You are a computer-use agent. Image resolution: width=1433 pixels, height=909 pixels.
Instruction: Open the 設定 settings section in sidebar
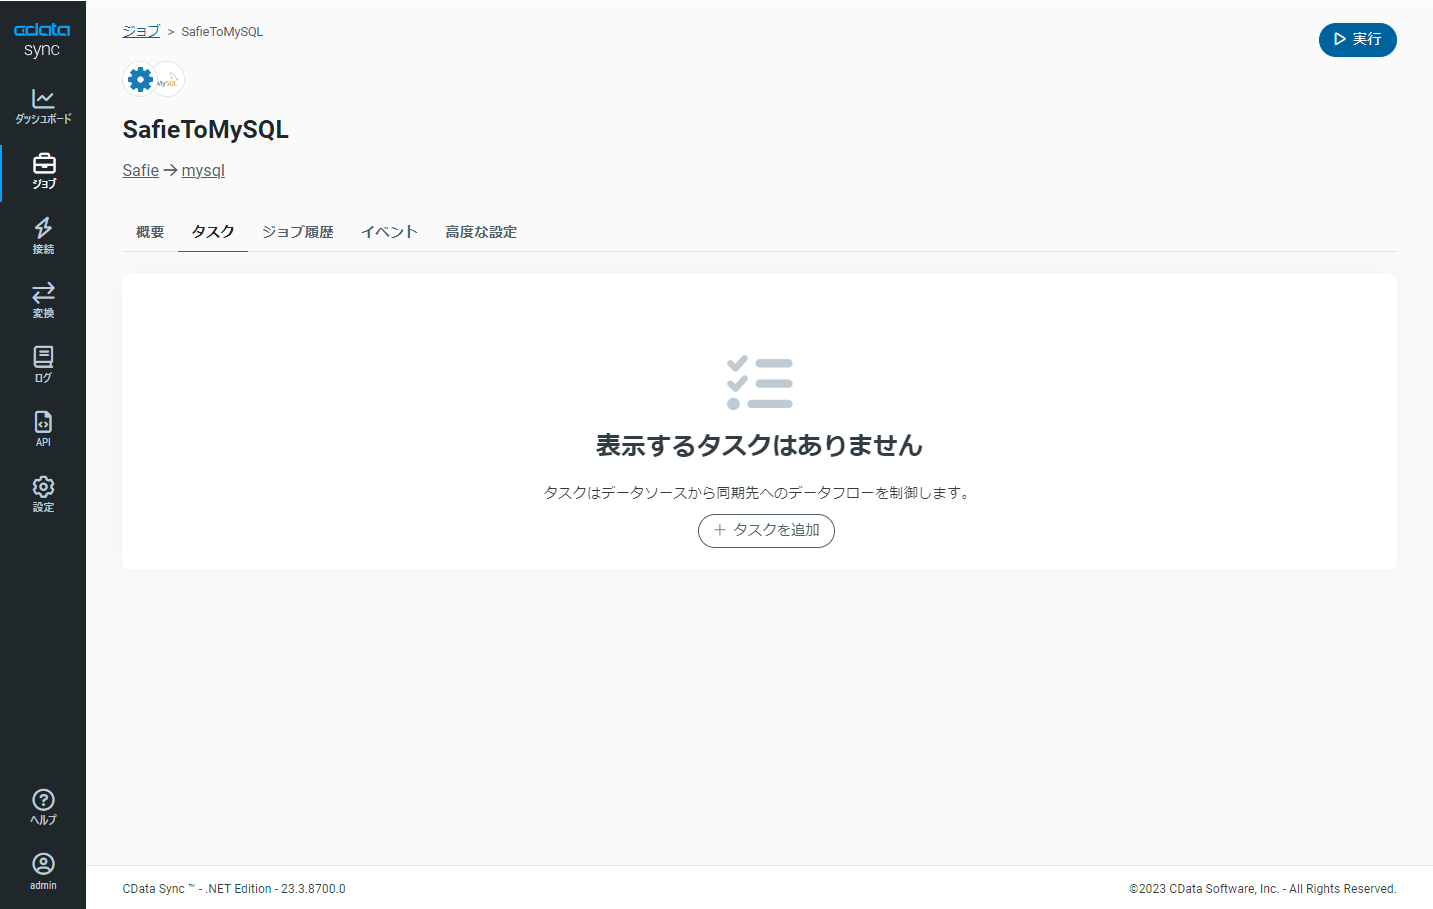[43, 495]
